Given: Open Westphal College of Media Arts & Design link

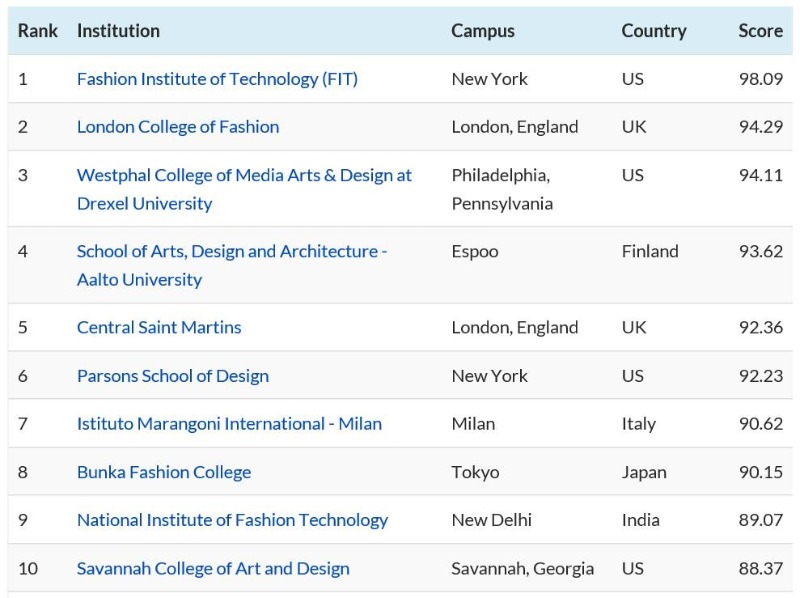Looking at the screenshot, I should click(x=244, y=176).
